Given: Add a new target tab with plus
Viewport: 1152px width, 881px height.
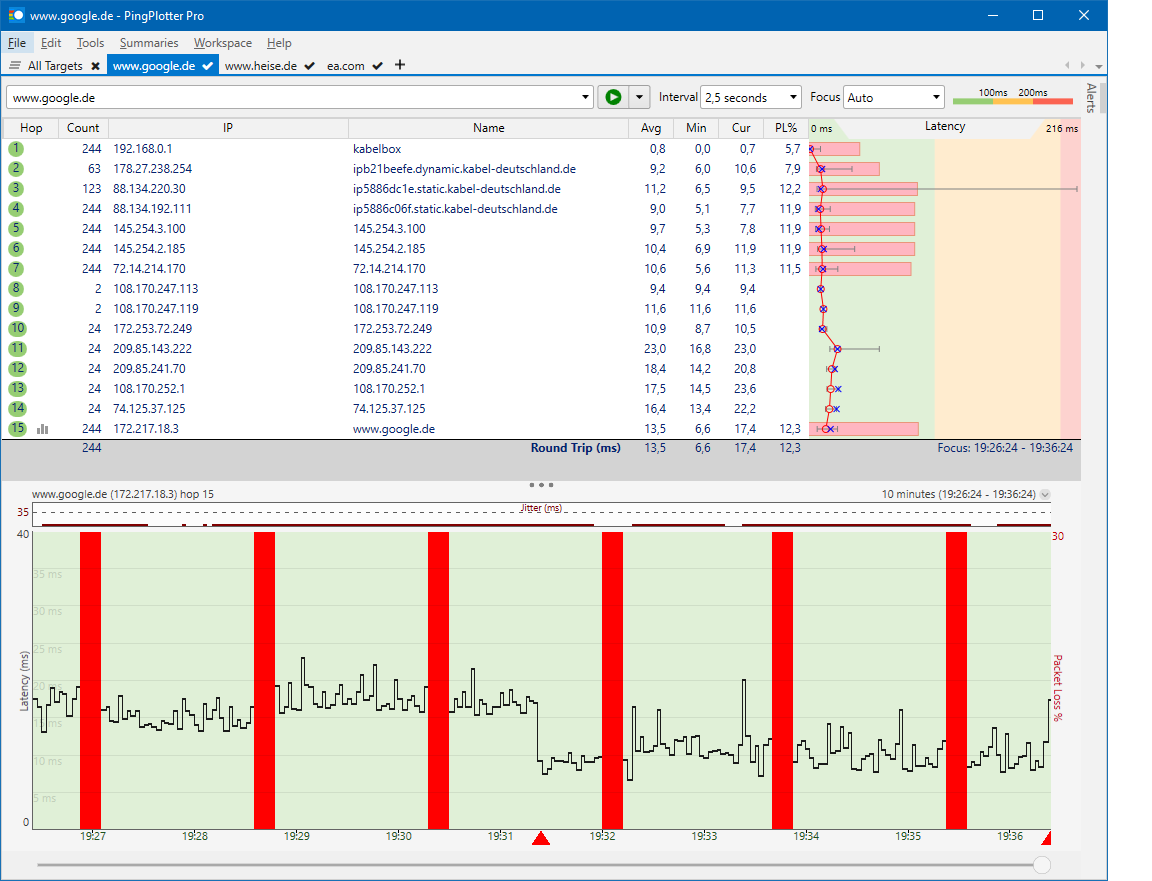Looking at the screenshot, I should tap(400, 65).
